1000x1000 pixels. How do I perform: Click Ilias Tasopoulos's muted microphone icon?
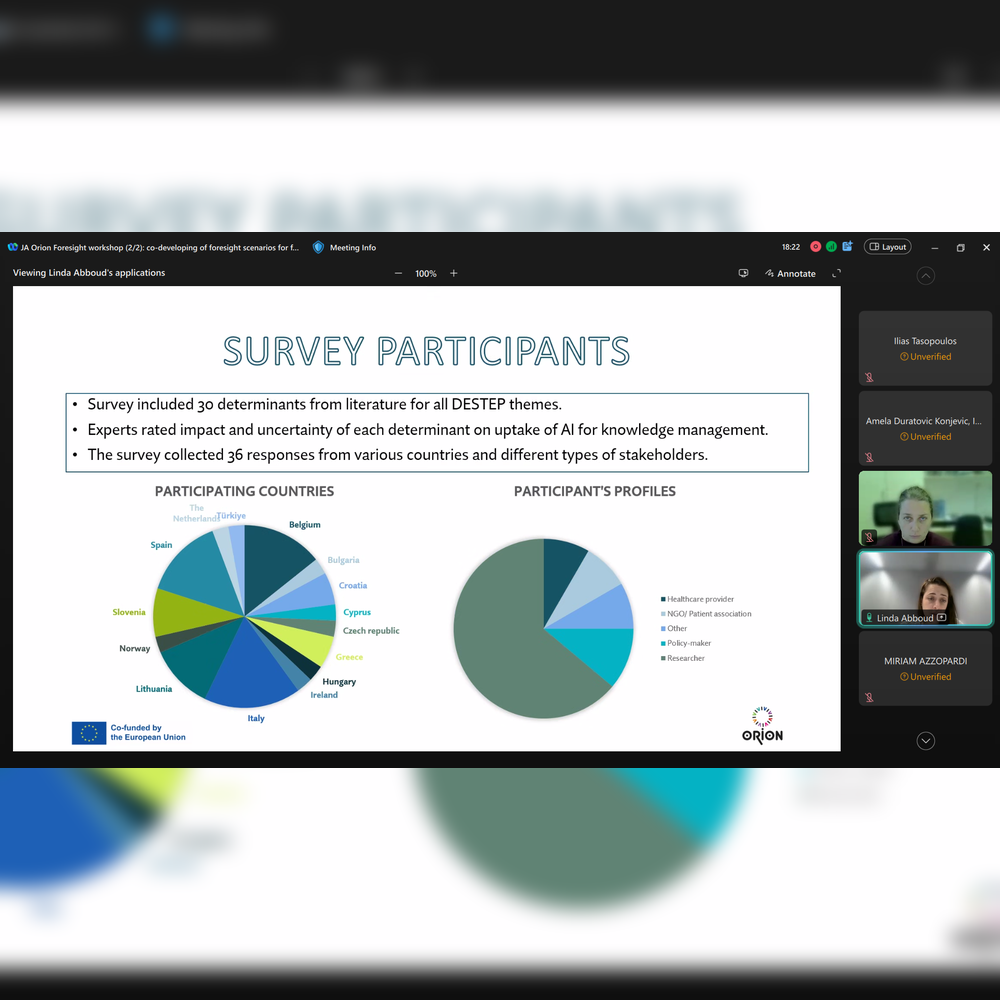click(869, 377)
